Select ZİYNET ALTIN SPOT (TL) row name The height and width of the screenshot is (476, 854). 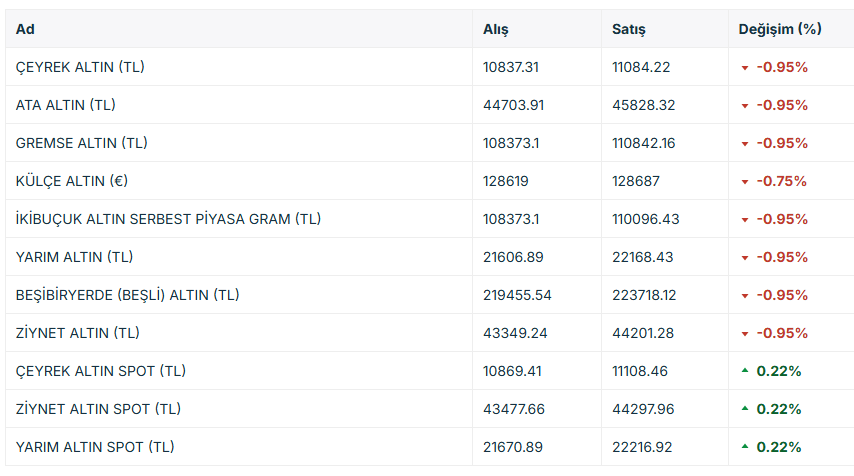tap(98, 409)
